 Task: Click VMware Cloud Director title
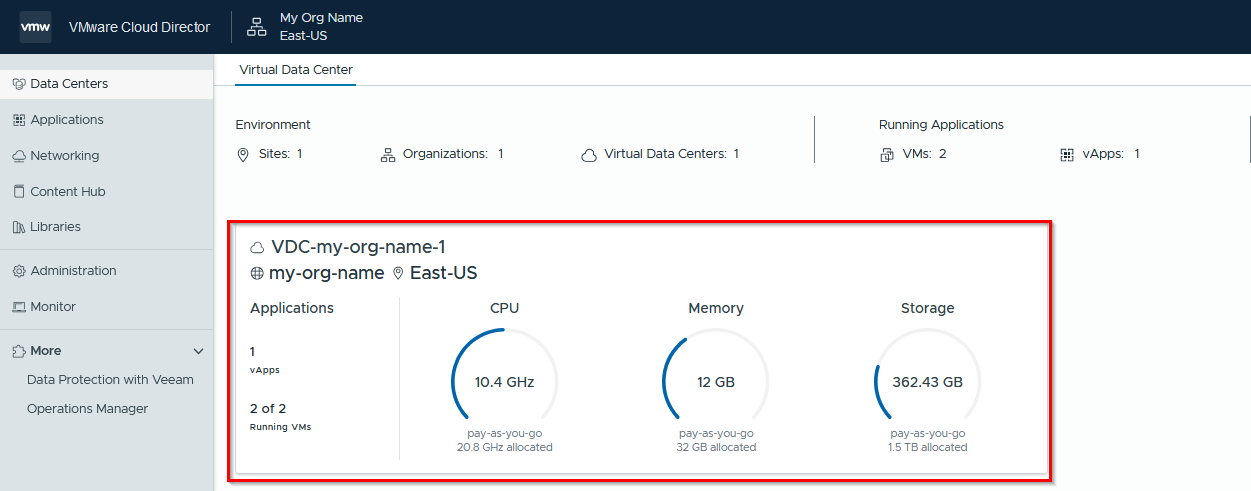tap(140, 27)
